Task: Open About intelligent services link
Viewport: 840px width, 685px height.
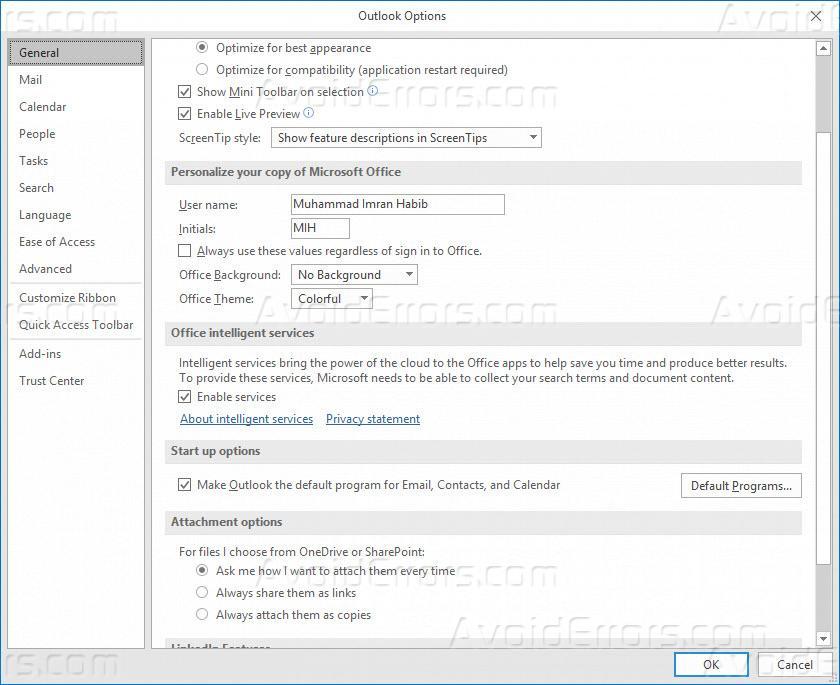Action: pos(246,419)
